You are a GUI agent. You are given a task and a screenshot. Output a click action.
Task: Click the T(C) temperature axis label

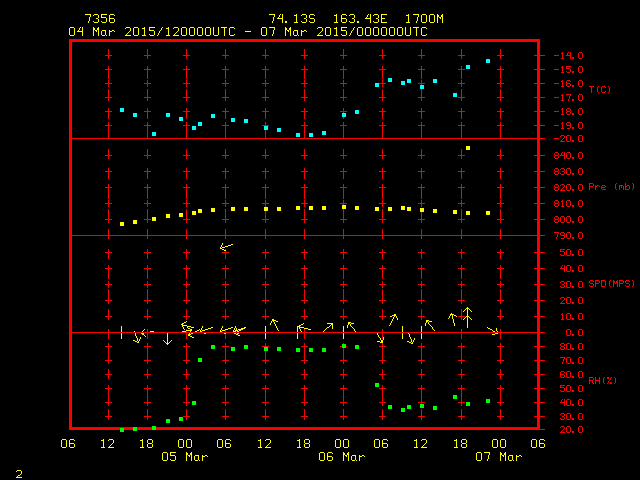pyautogui.click(x=599, y=90)
